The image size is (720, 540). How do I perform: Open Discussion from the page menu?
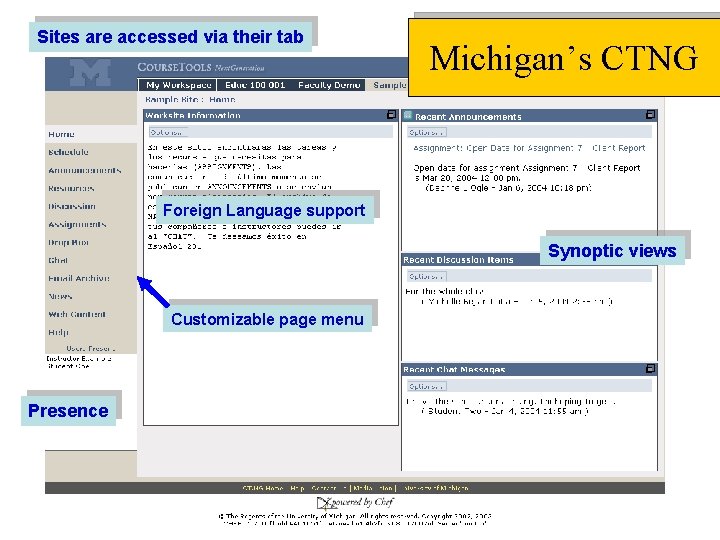[72, 206]
